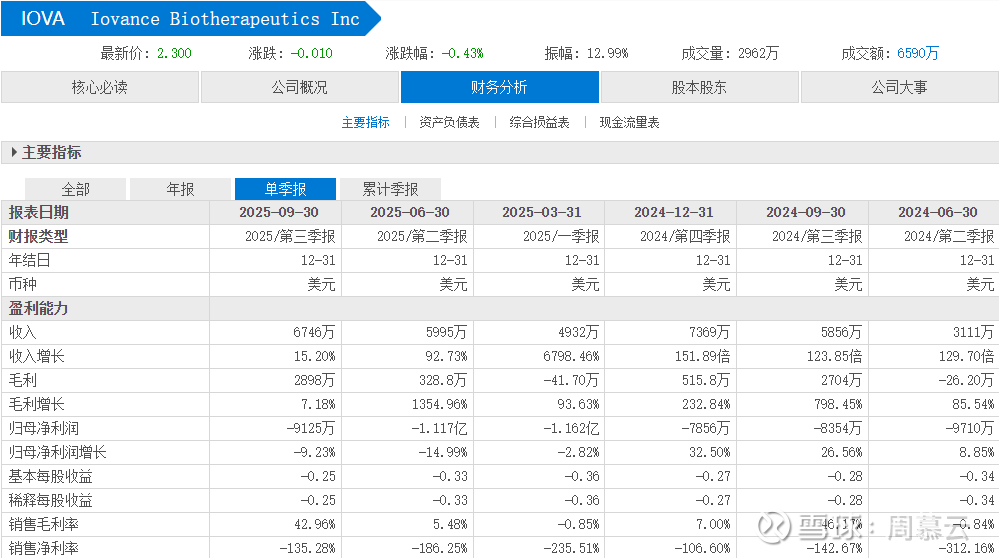Click the 涨跌 value -0.010
The image size is (999, 558).
click(x=312, y=54)
